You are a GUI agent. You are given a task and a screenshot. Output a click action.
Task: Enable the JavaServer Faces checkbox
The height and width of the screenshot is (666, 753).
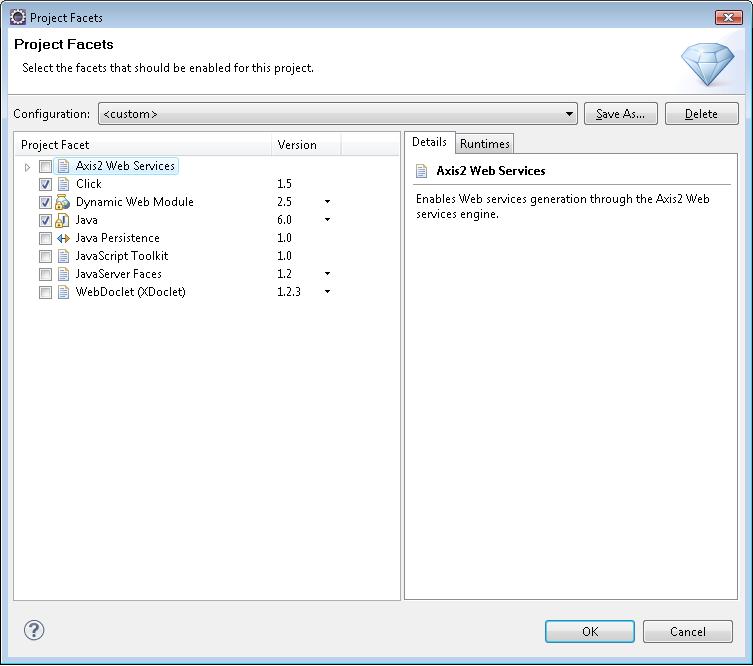pos(45,274)
